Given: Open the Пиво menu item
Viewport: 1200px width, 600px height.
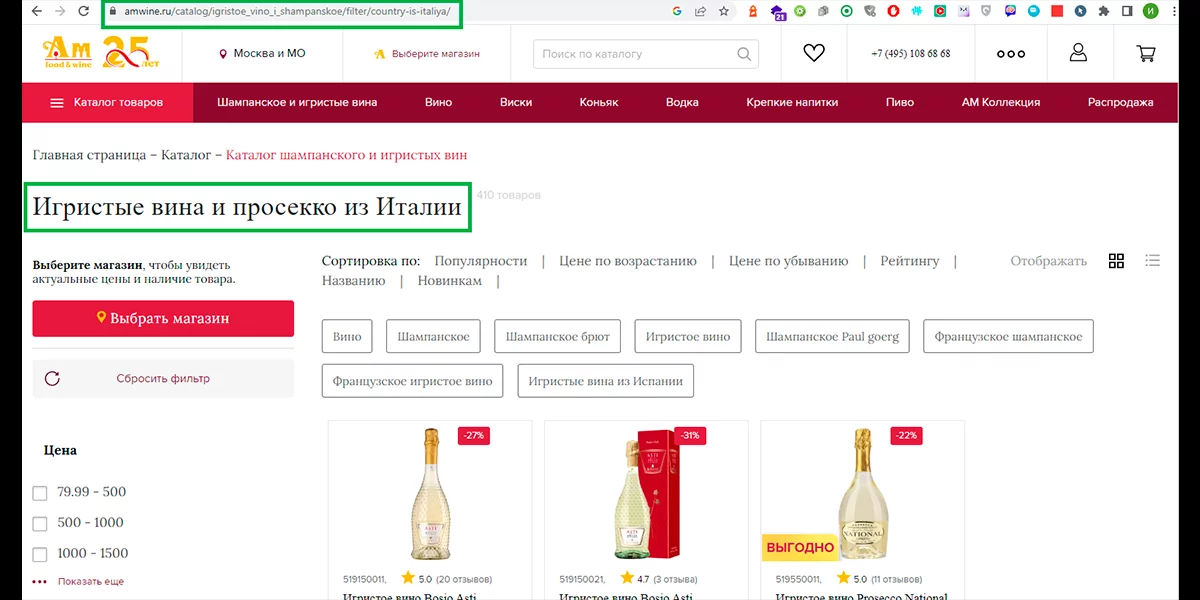Looking at the screenshot, I should click(900, 102).
